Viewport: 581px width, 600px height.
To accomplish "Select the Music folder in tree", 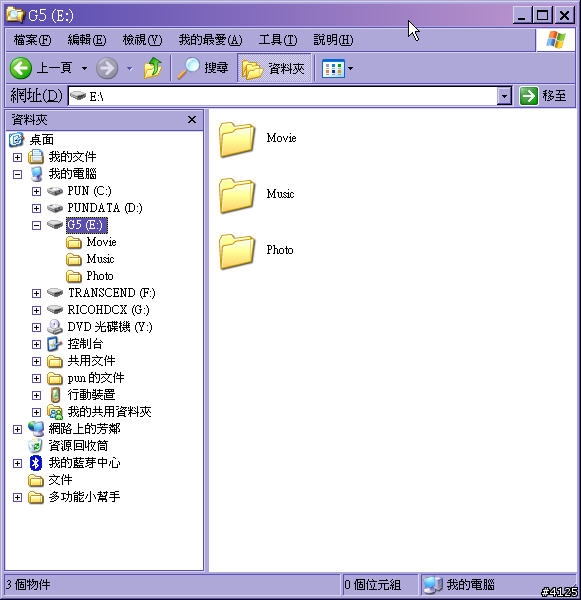I will tap(90, 259).
